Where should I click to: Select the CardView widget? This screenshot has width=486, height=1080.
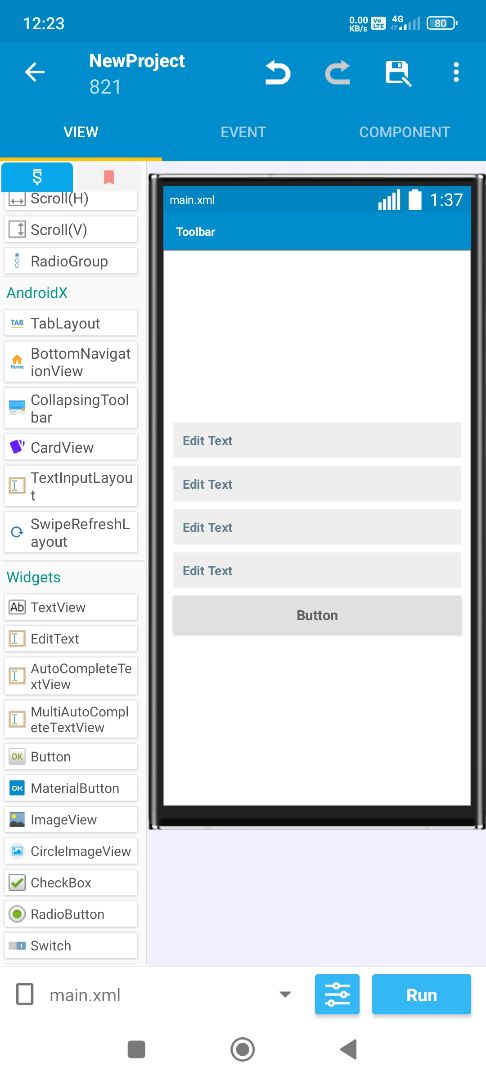point(71,448)
